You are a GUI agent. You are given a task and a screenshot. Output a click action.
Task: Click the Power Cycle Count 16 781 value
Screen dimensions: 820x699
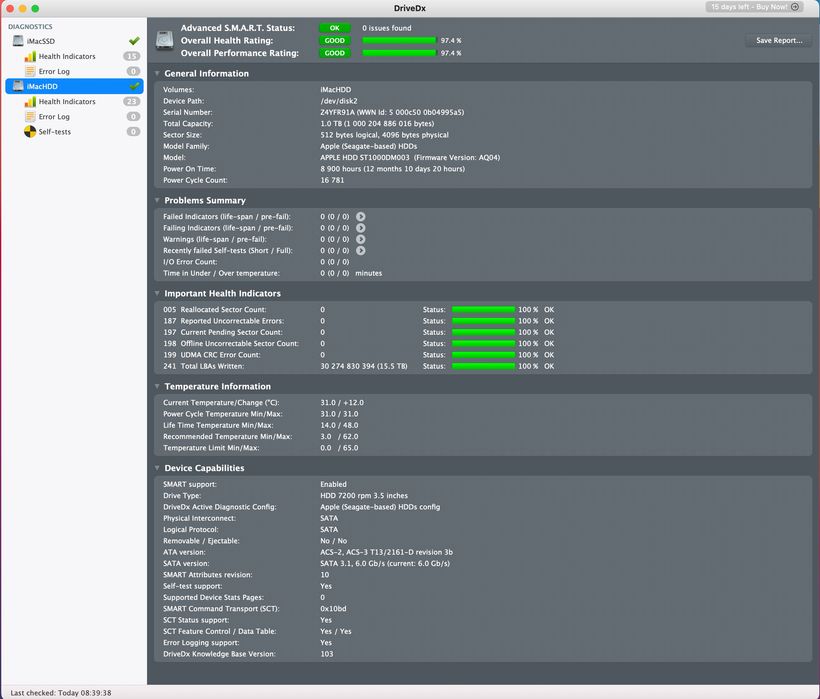332,180
